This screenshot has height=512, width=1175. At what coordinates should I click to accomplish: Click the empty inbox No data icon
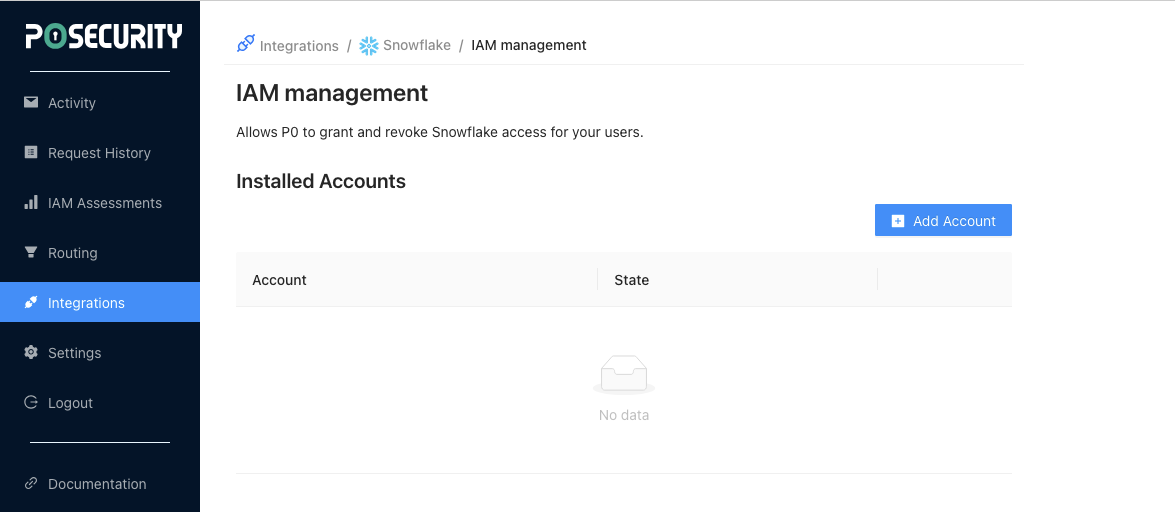pos(624,375)
